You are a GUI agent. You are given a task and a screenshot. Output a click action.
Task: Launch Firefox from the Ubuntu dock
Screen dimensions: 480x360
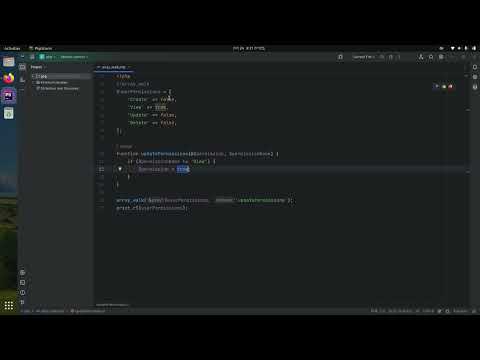pos(9,78)
